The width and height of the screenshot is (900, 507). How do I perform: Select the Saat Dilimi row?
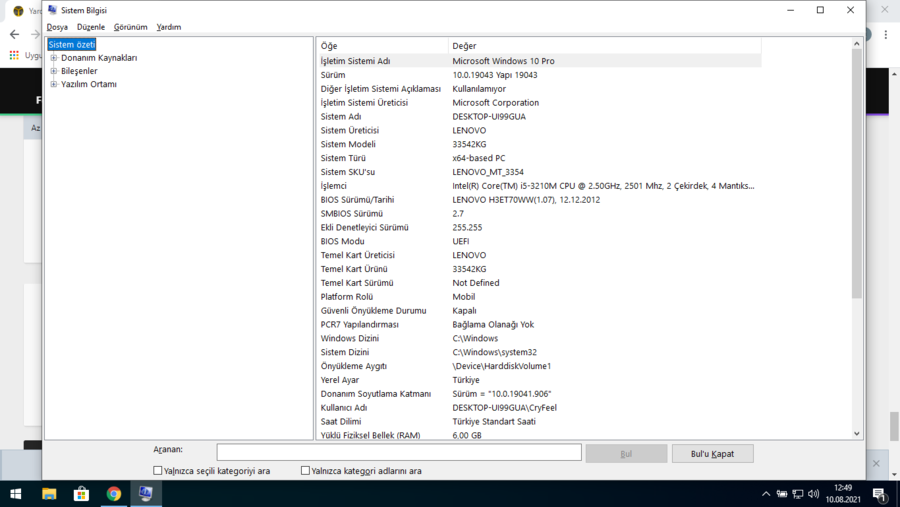coord(540,421)
